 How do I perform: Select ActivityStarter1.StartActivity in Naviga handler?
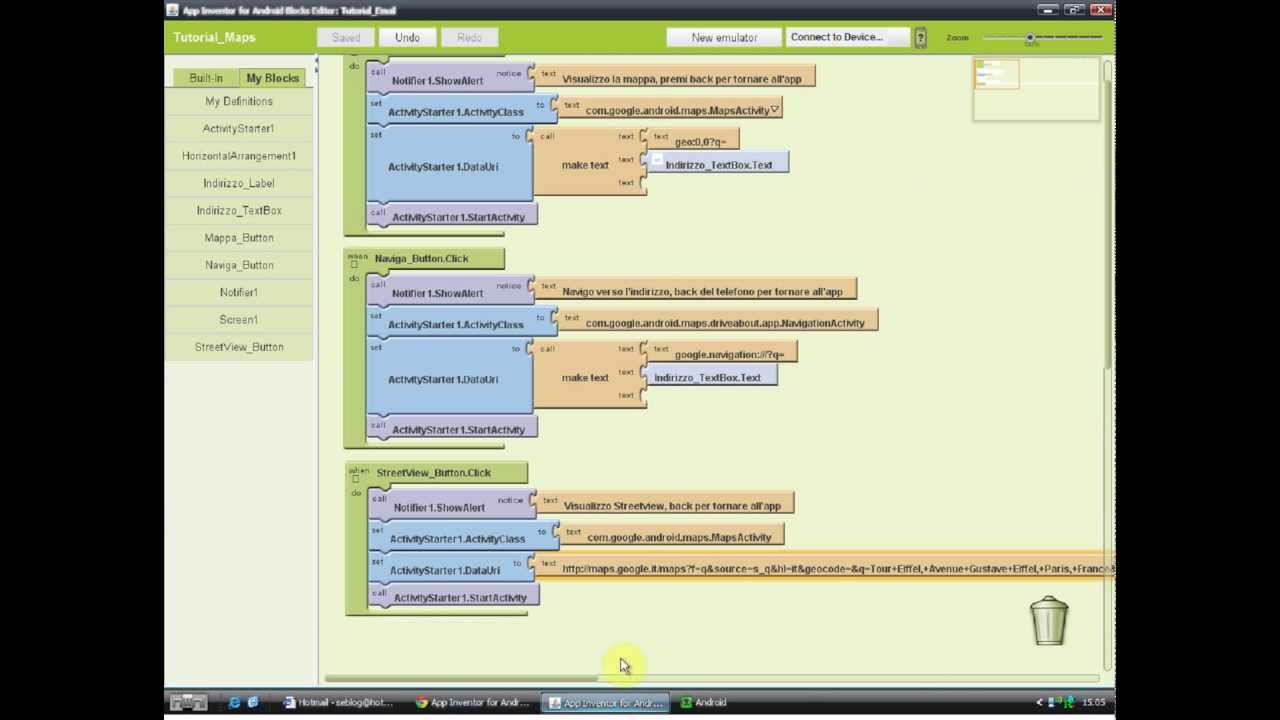(452, 429)
